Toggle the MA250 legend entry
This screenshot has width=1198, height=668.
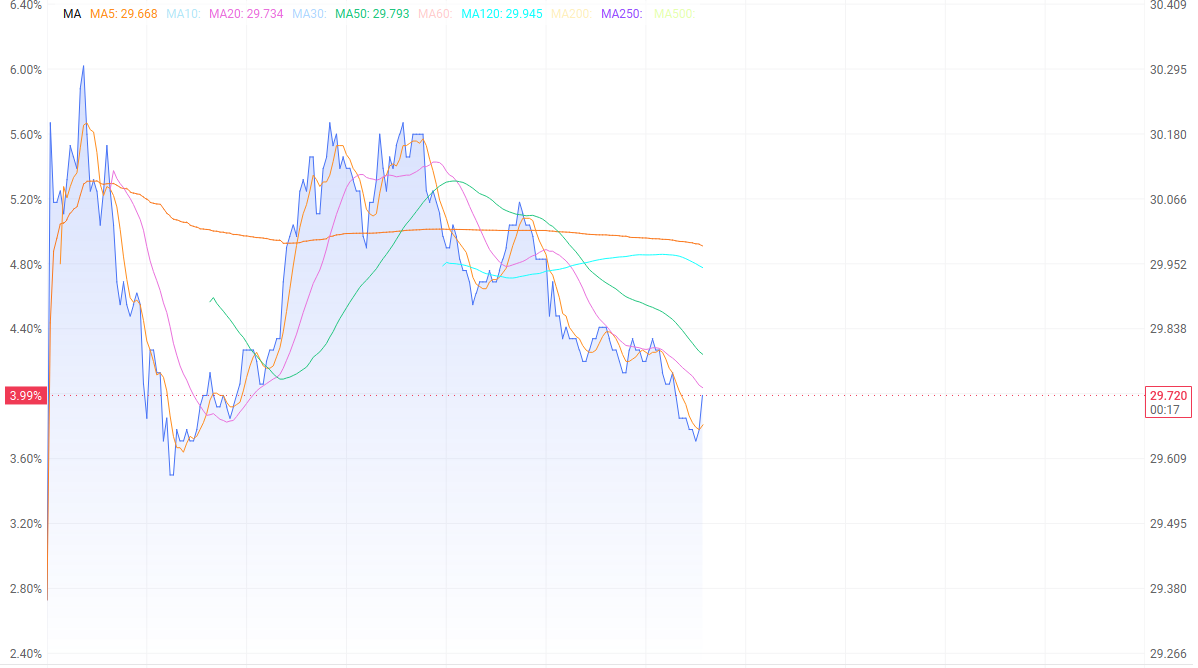point(622,14)
